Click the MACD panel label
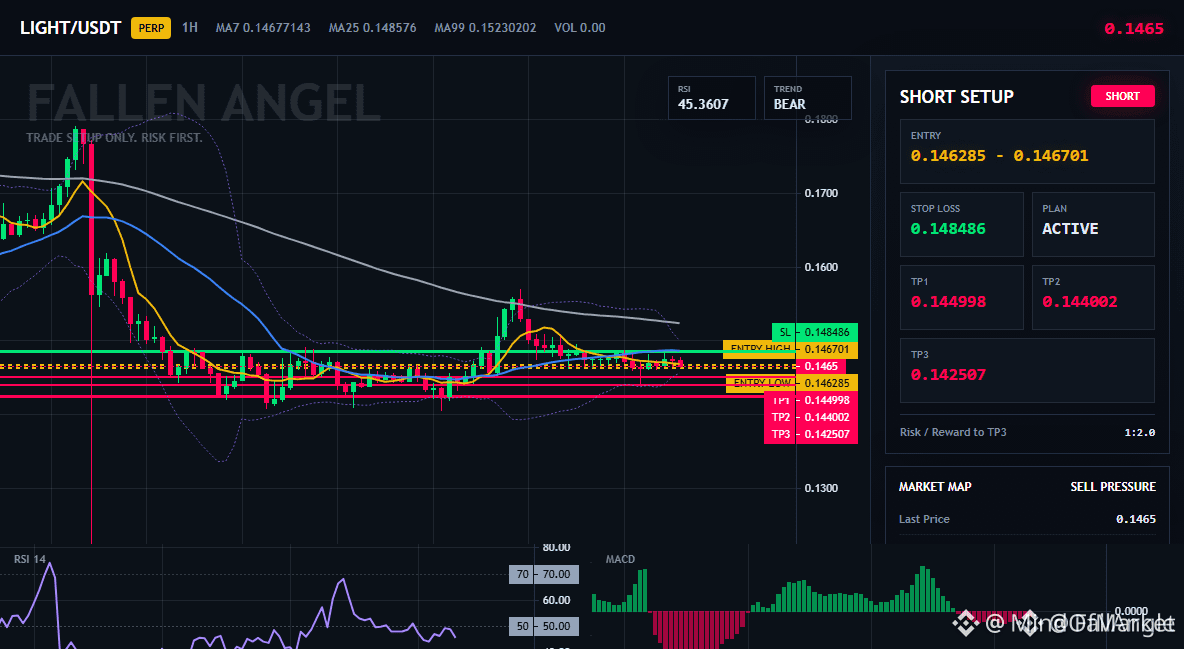 (x=620, y=559)
